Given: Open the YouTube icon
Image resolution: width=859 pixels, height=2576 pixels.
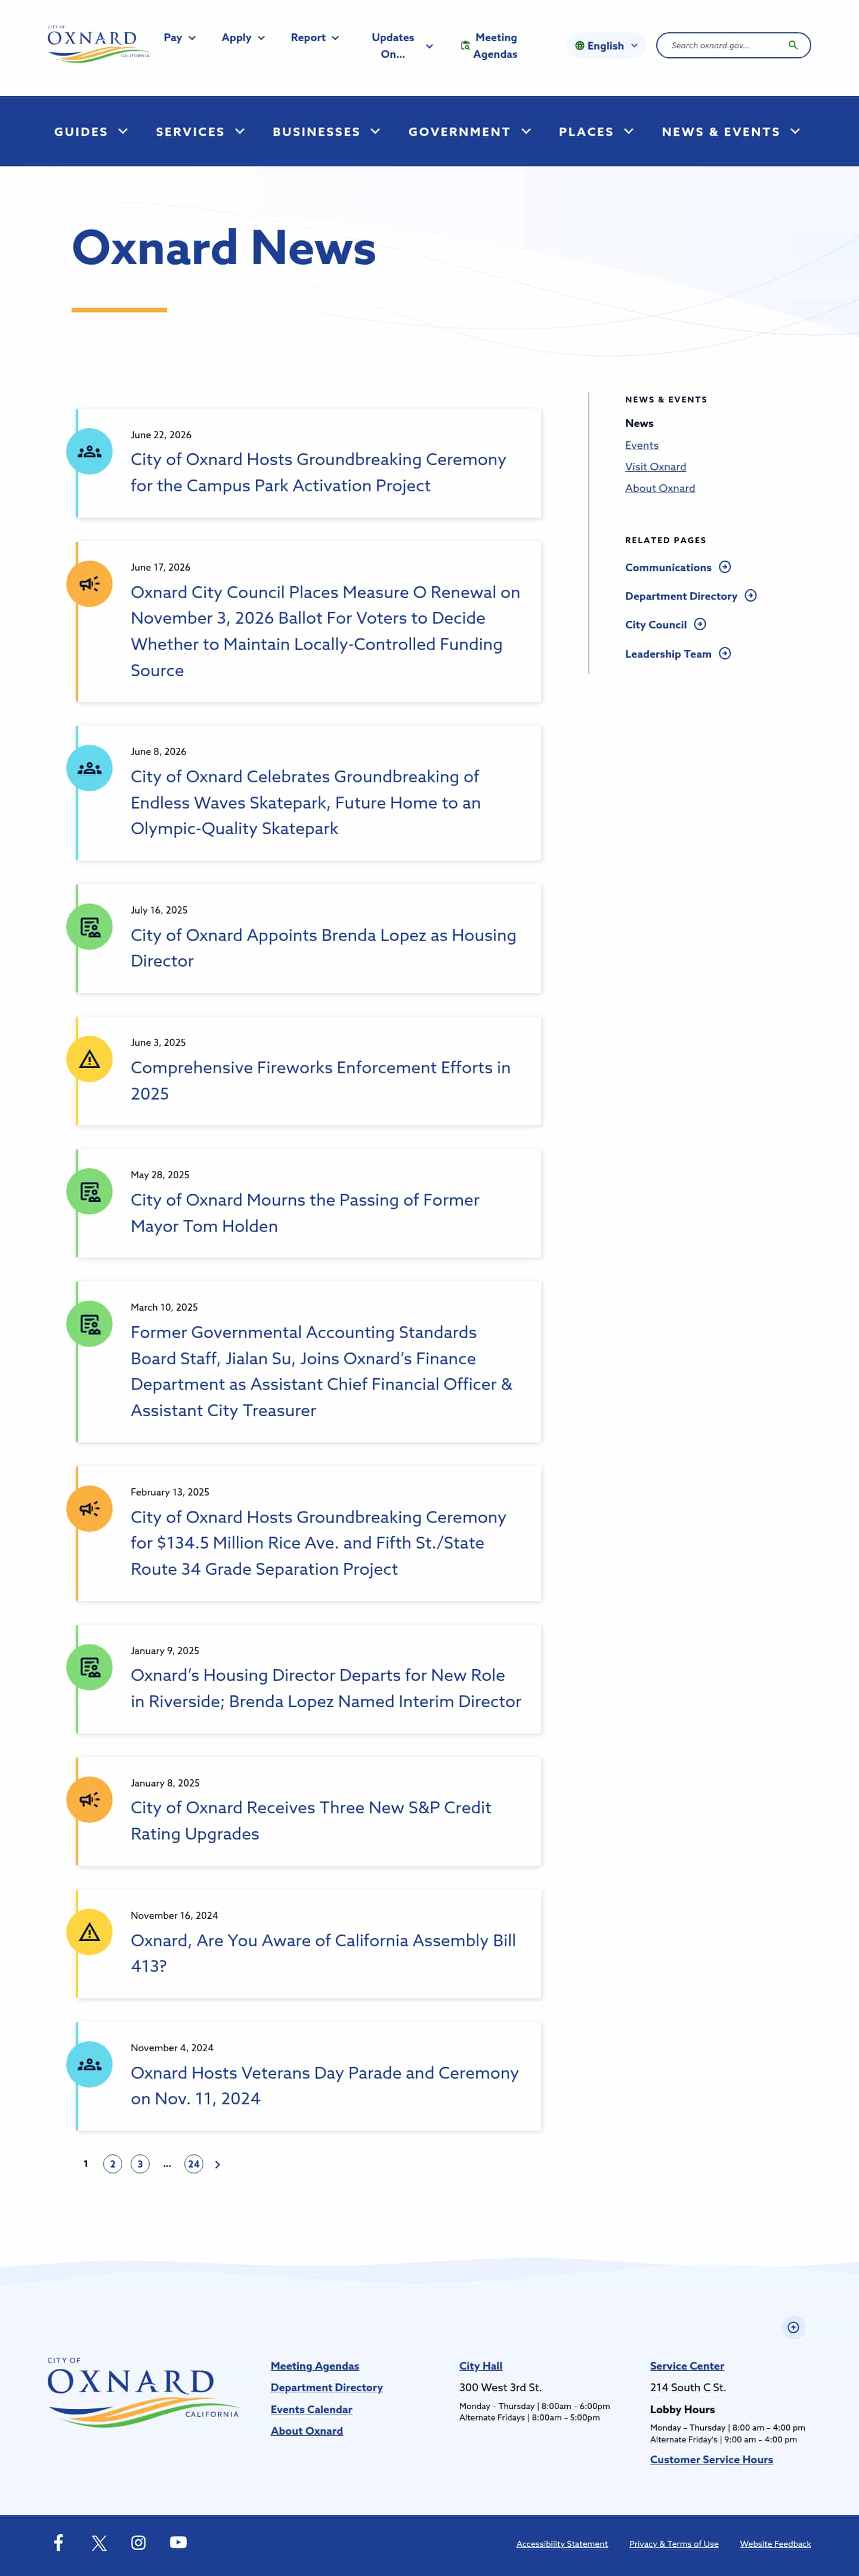Looking at the screenshot, I should (178, 2543).
